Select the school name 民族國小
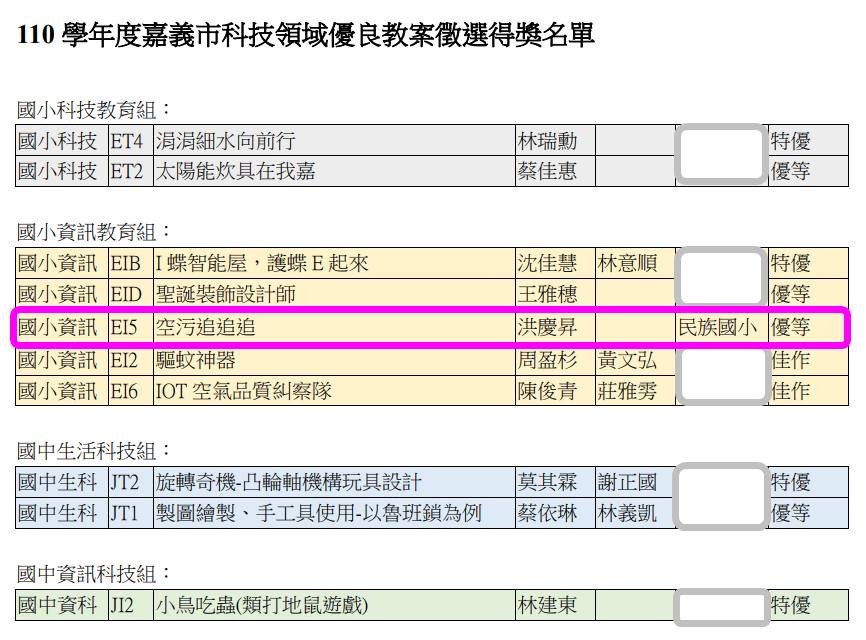Screen dimensions: 866x640 tap(718, 327)
